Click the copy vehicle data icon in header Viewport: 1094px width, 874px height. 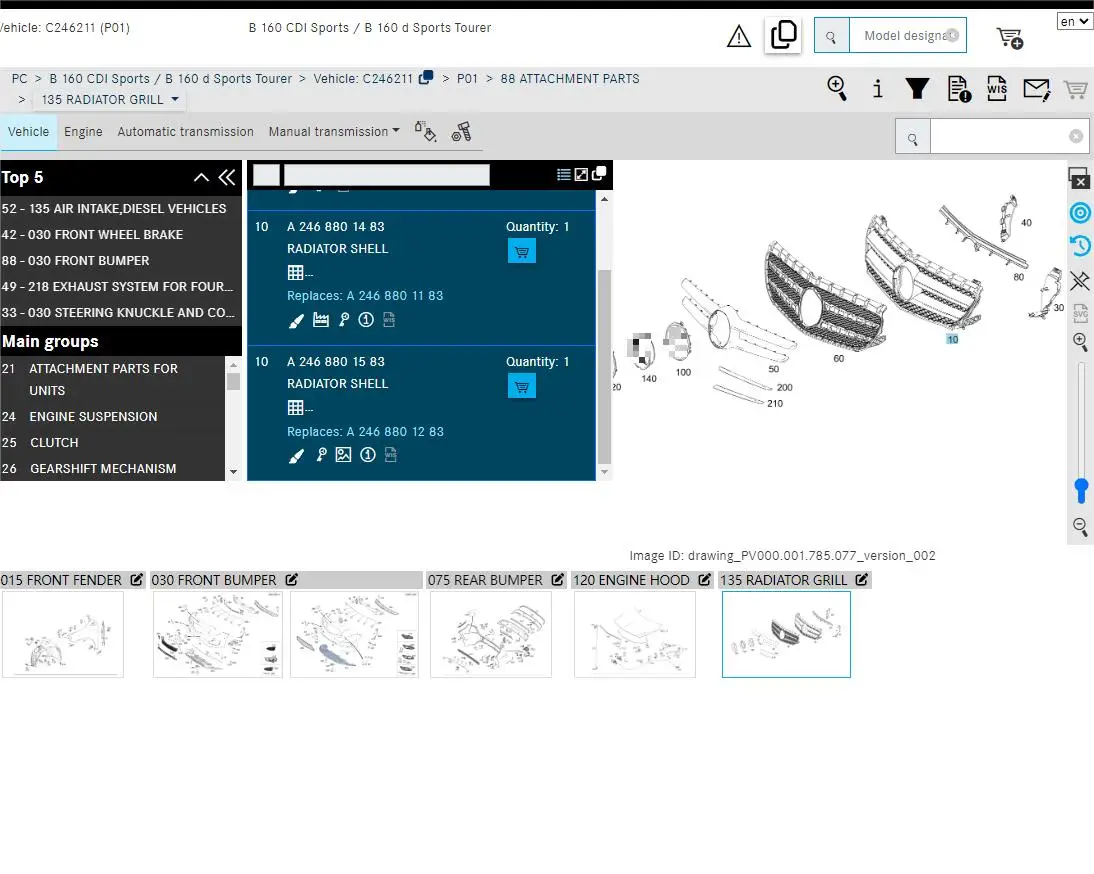[x=783, y=35]
